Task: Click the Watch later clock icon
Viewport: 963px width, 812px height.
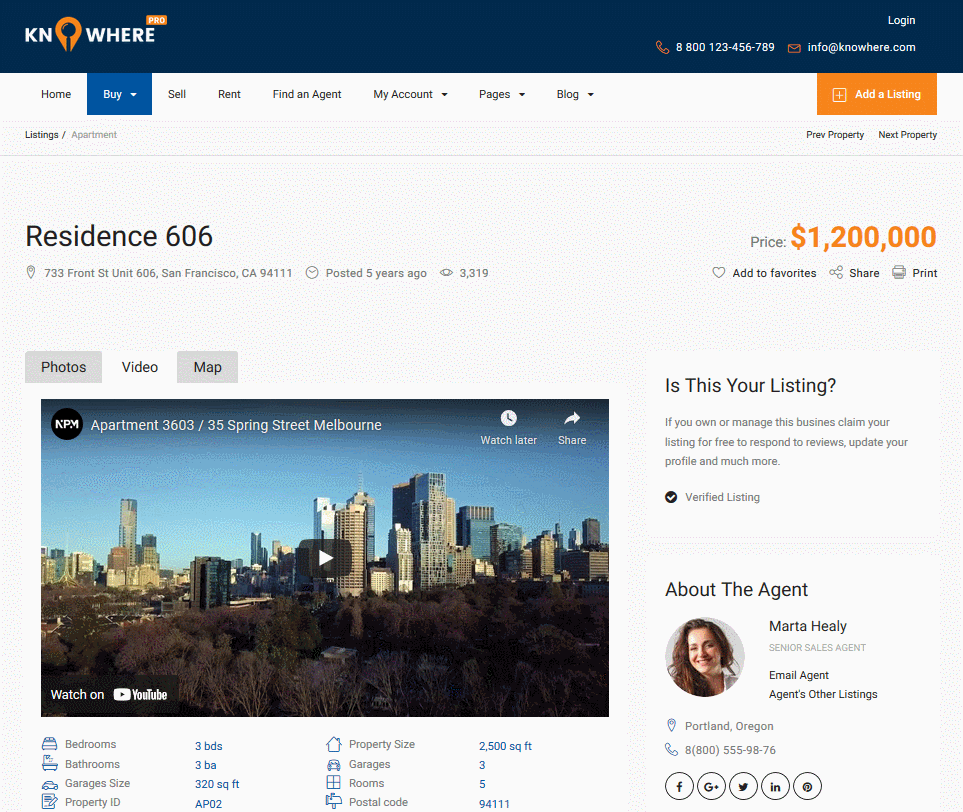Action: pyautogui.click(x=509, y=418)
